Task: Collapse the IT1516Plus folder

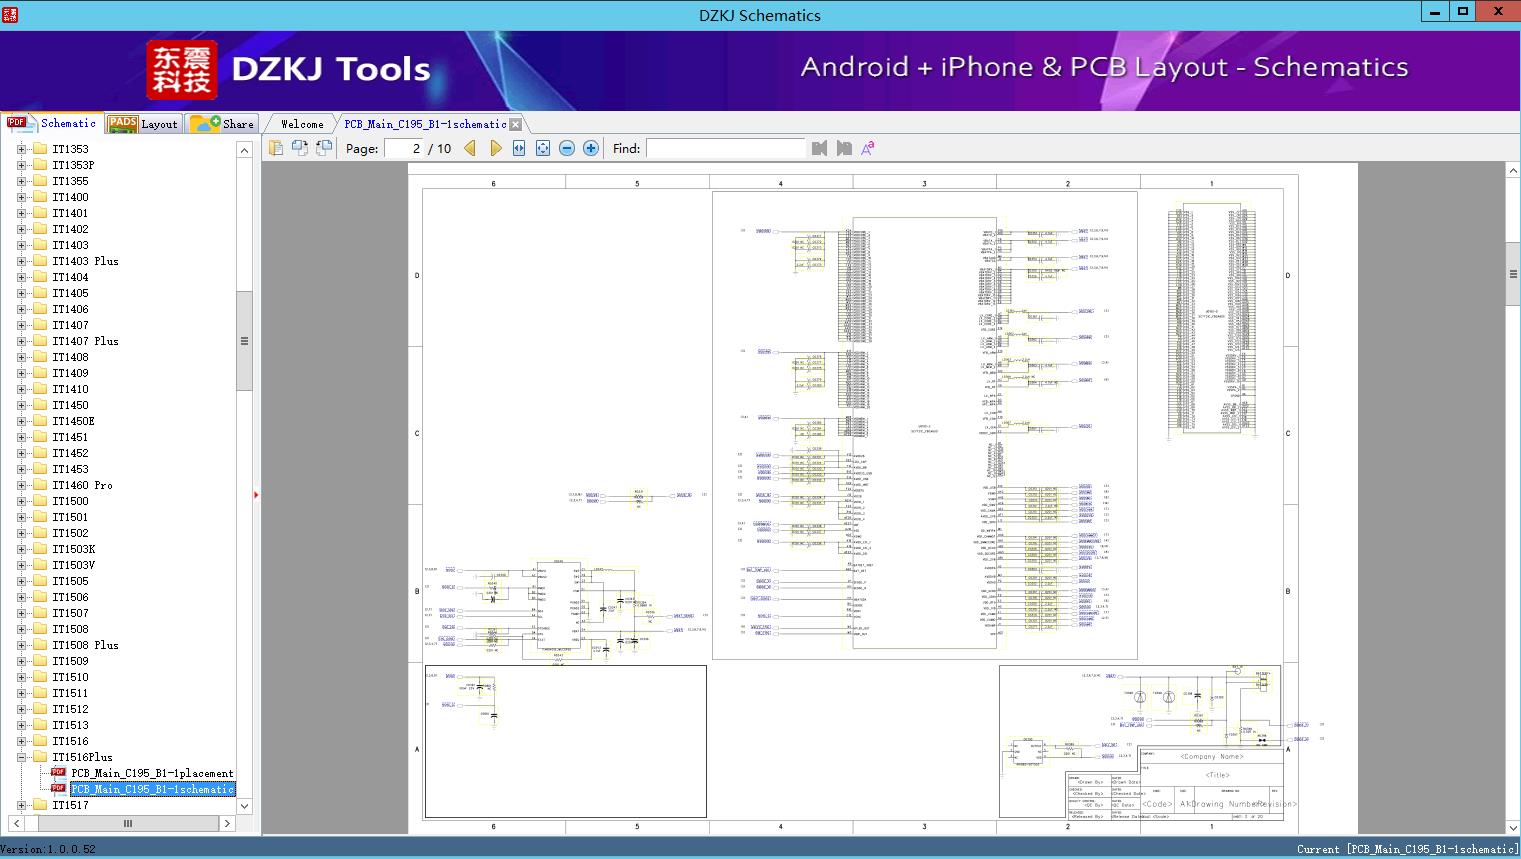Action: [21, 757]
